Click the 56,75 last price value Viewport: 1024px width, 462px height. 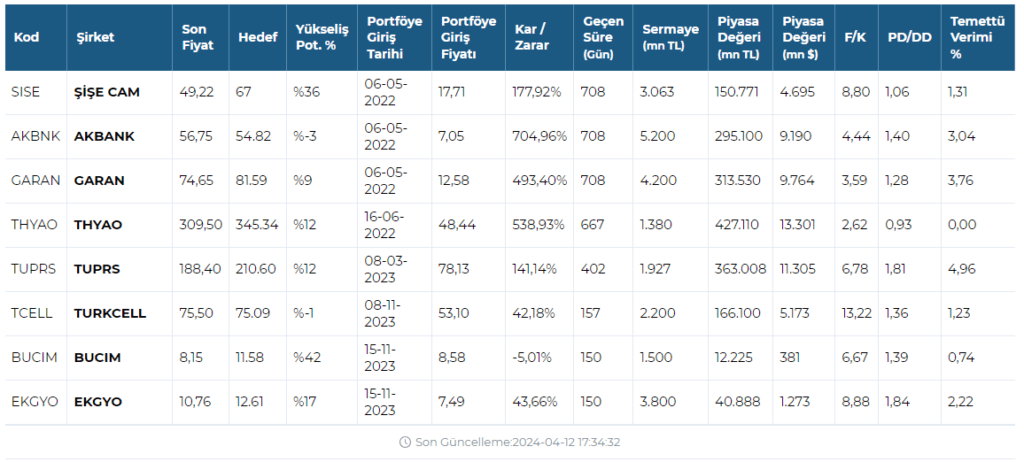196,137
